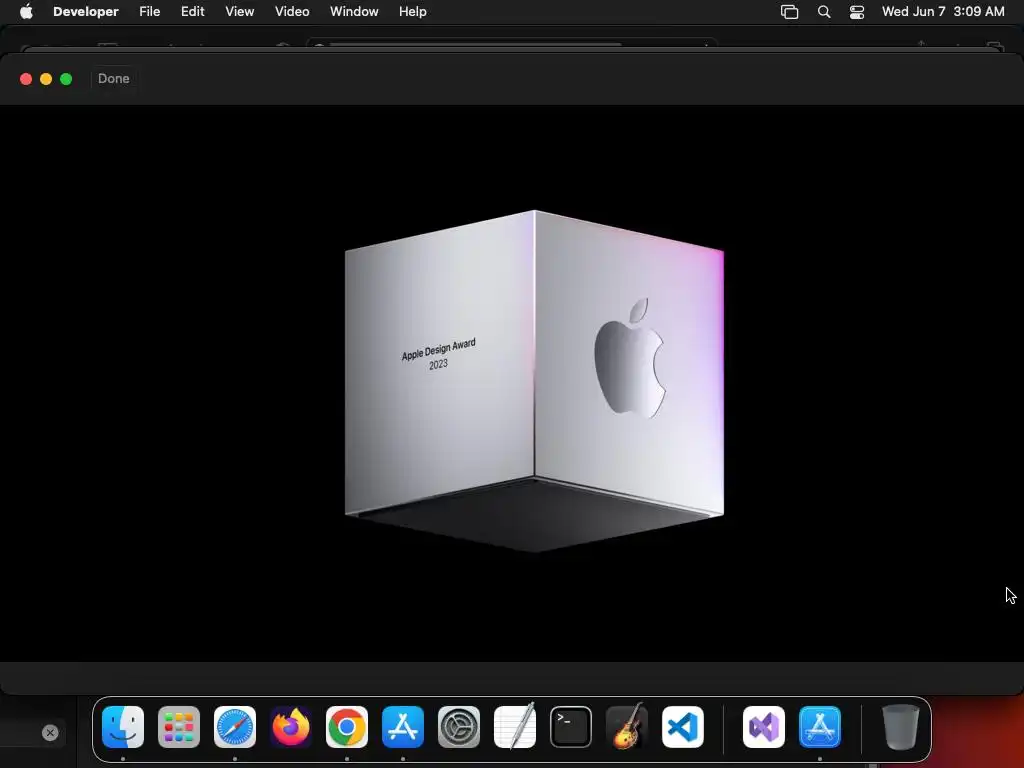Open Launchpad from the Dock
Image resolution: width=1024 pixels, height=768 pixels.
click(x=179, y=727)
